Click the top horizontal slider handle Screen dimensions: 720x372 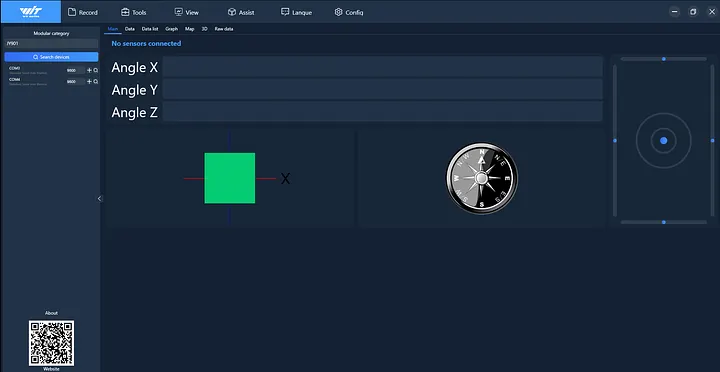(664, 59)
